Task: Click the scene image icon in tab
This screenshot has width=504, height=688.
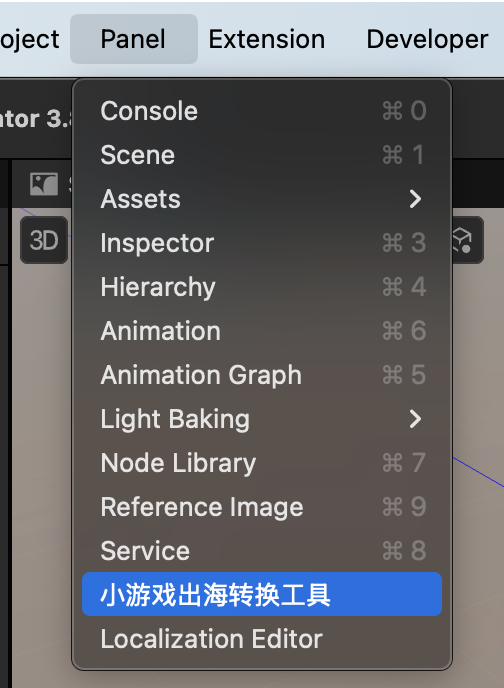Action: click(44, 184)
